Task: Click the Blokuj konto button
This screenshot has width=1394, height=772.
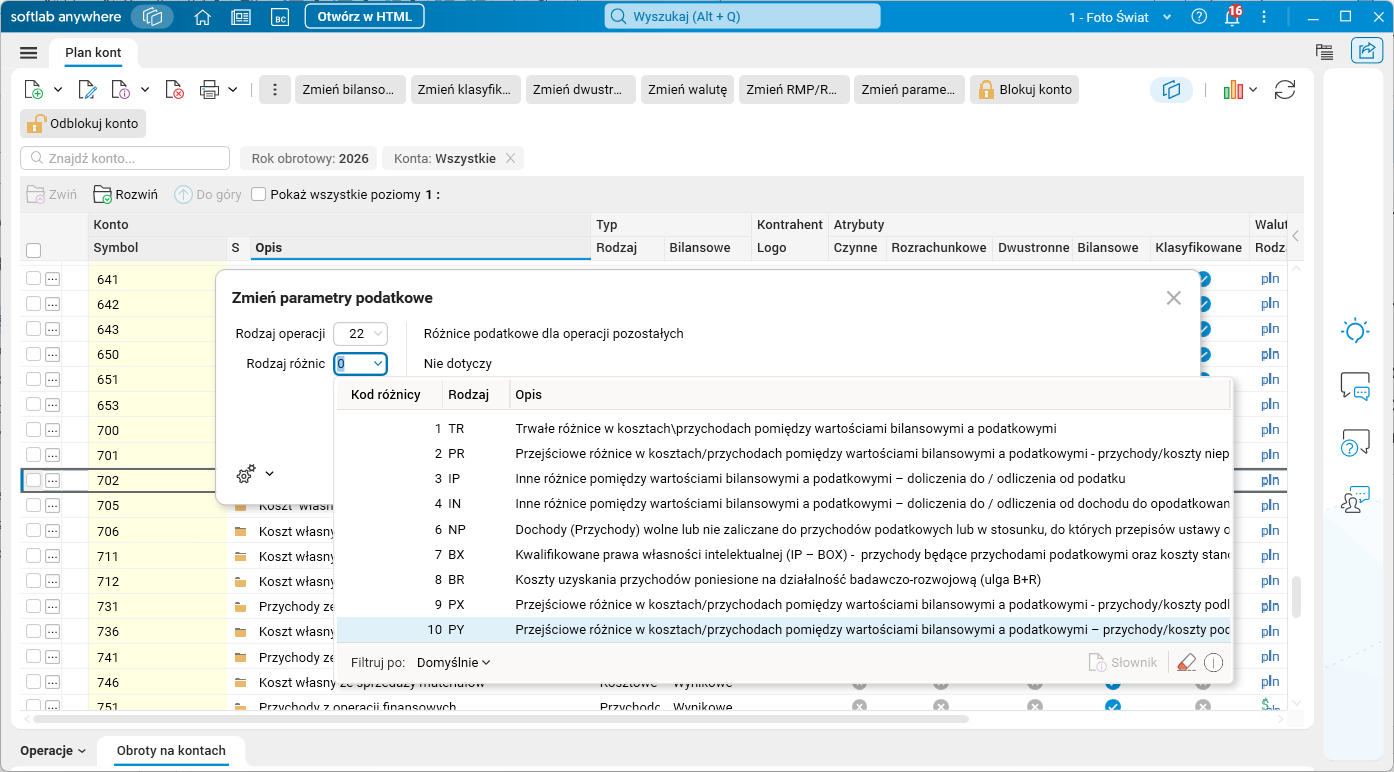Action: [1025, 90]
